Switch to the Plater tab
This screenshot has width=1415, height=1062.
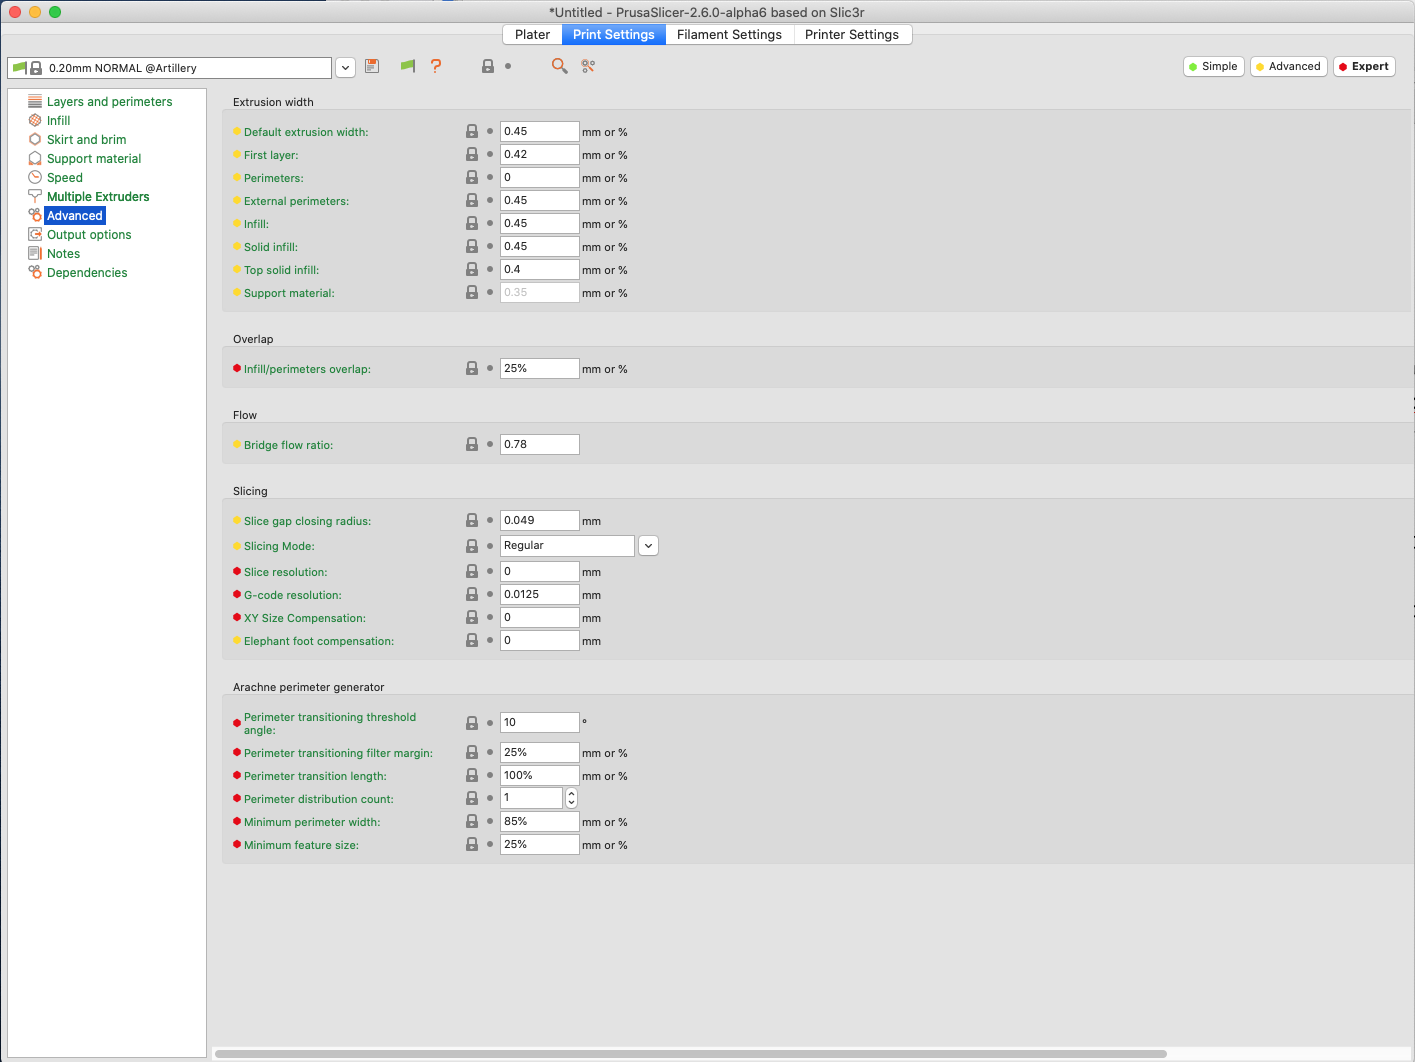click(531, 34)
